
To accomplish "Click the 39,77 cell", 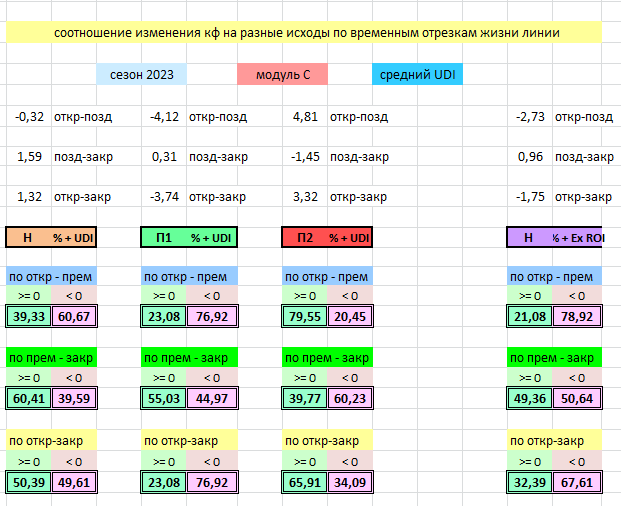I will 305,398.
